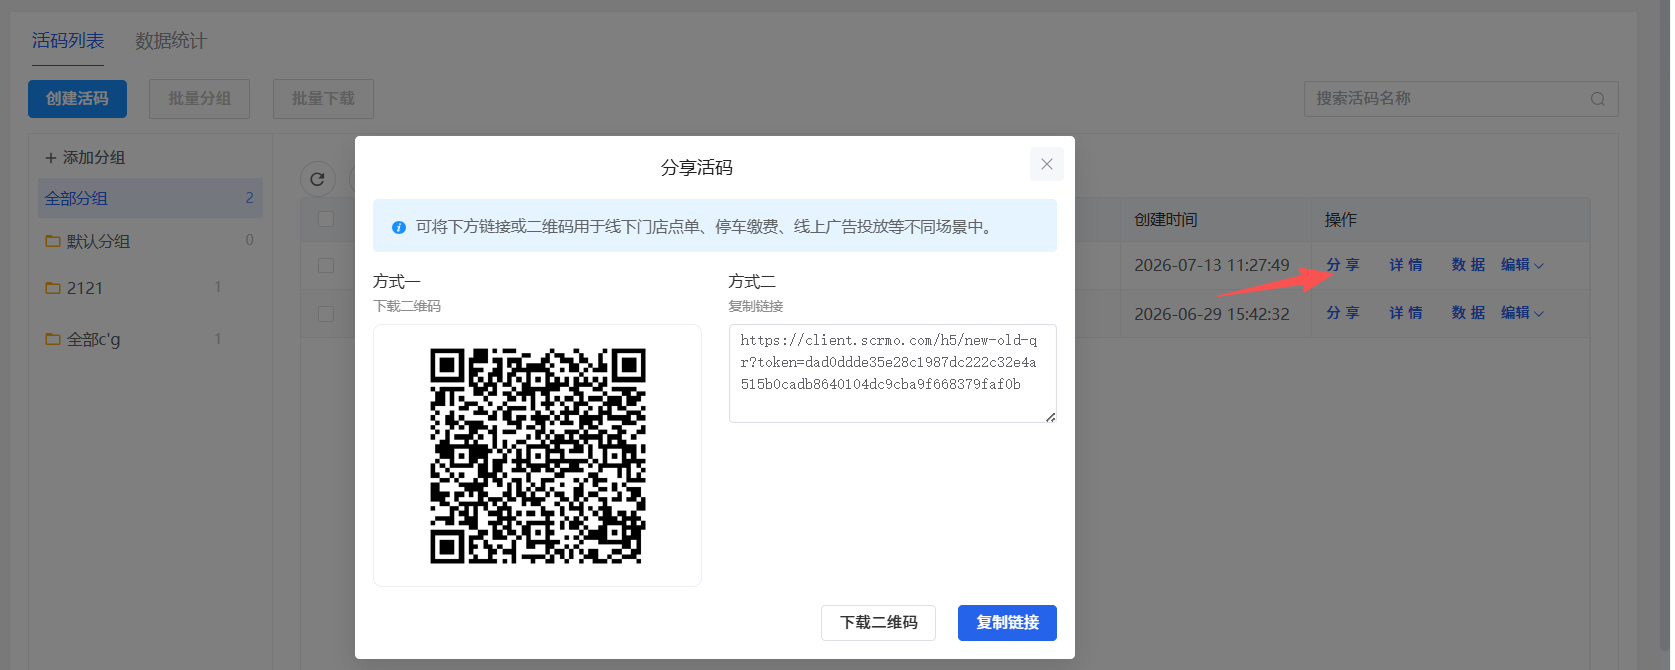Click the 2026-06-29 15:42:32 timestamp cell
The width and height of the screenshot is (1675, 670).
(1212, 314)
